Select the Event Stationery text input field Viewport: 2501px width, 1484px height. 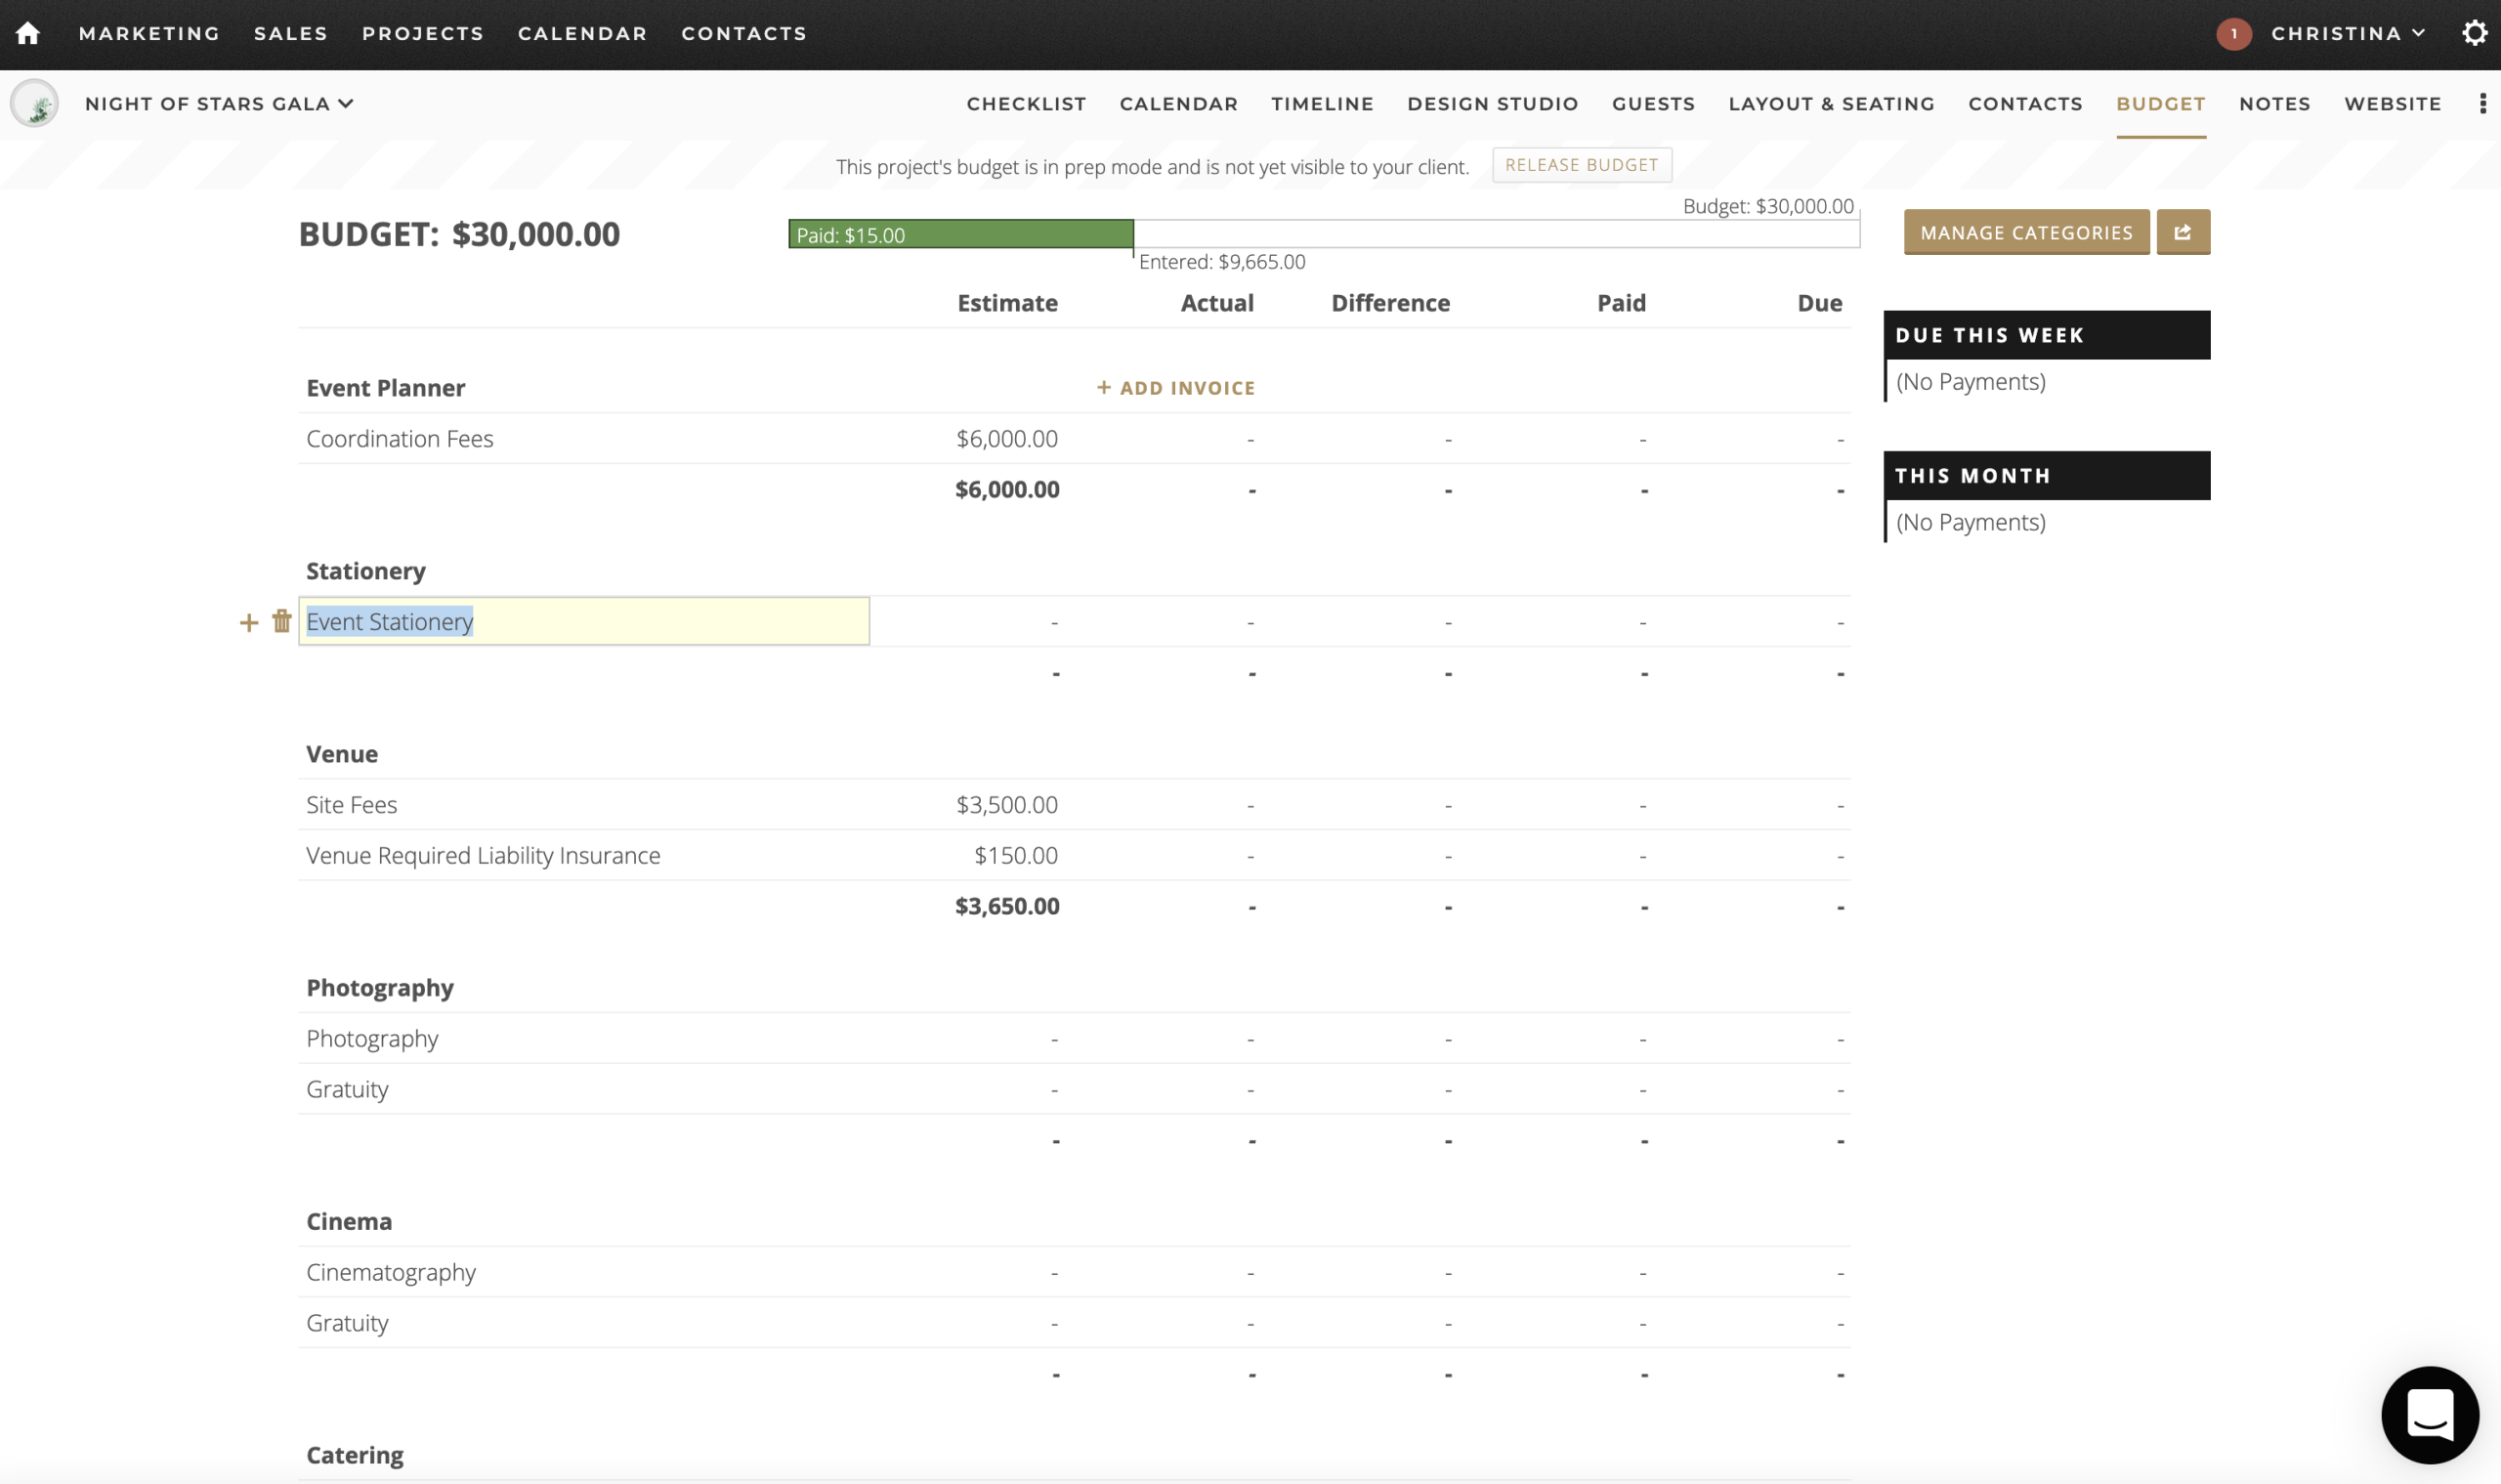tap(583, 621)
